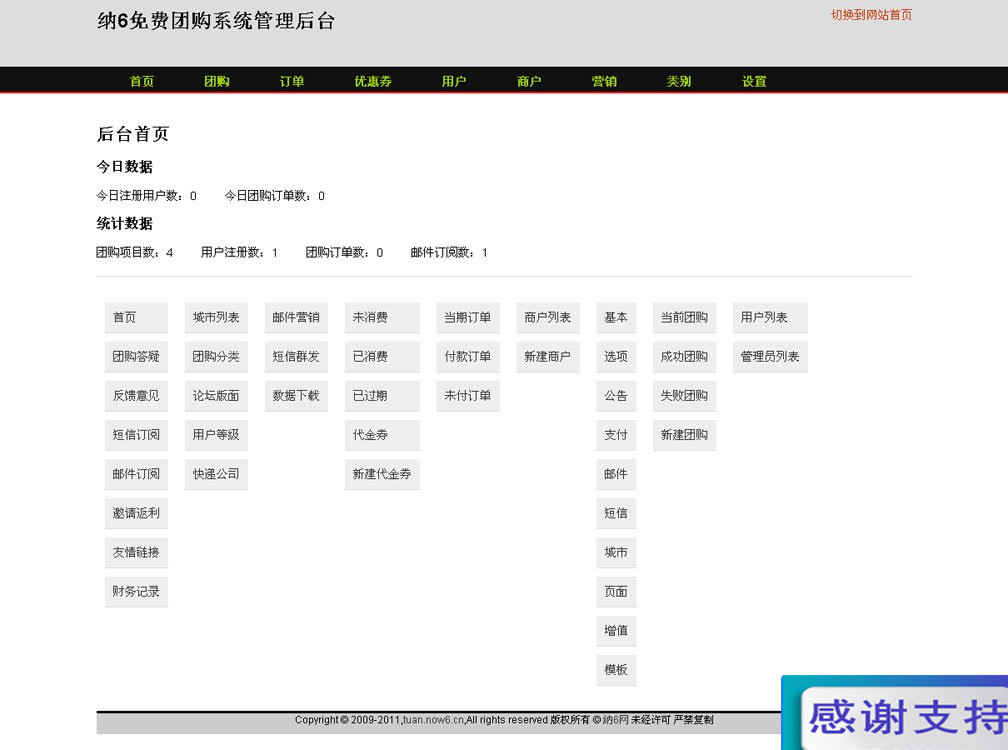
Task: Open the 友情链接 shortcut
Action: [136, 553]
